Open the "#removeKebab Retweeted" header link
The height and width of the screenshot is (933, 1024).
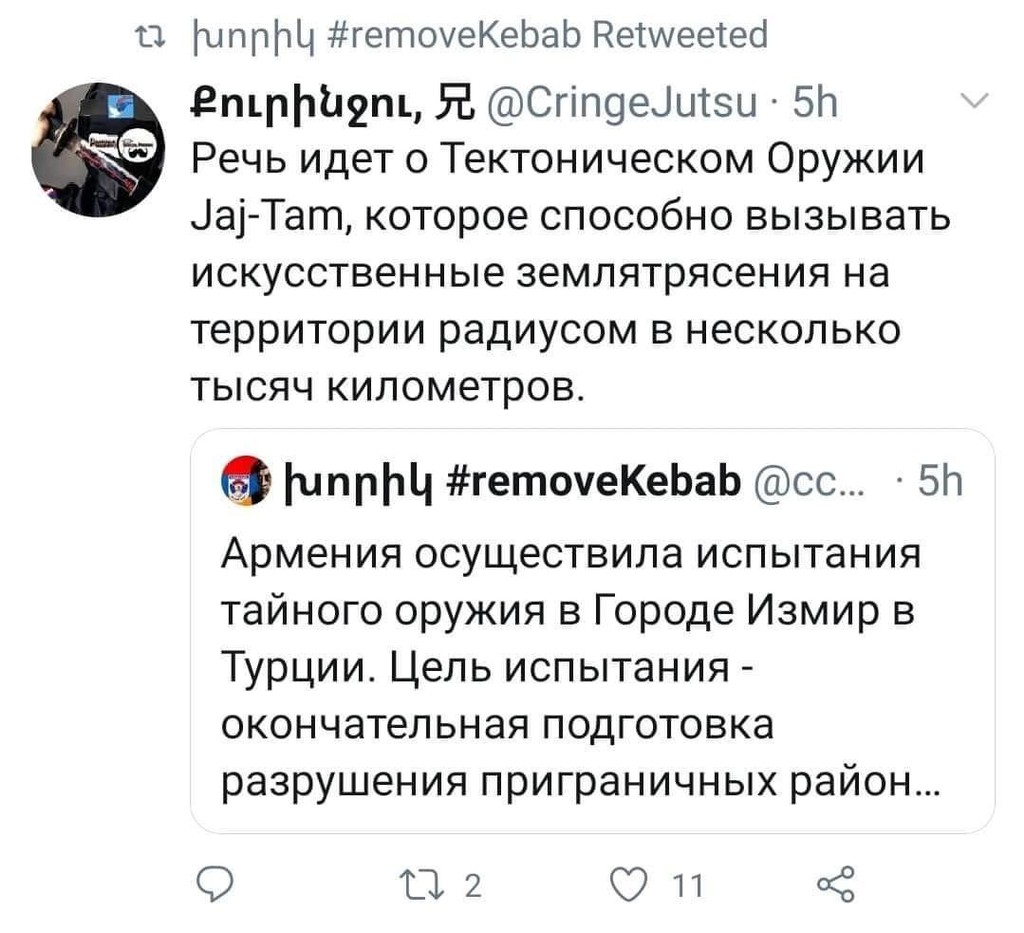[478, 36]
